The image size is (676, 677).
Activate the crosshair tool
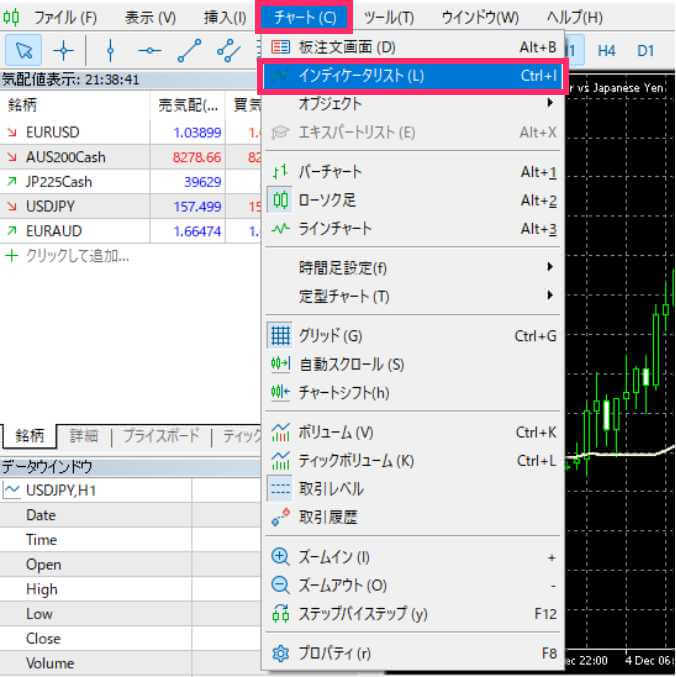[x=63, y=49]
